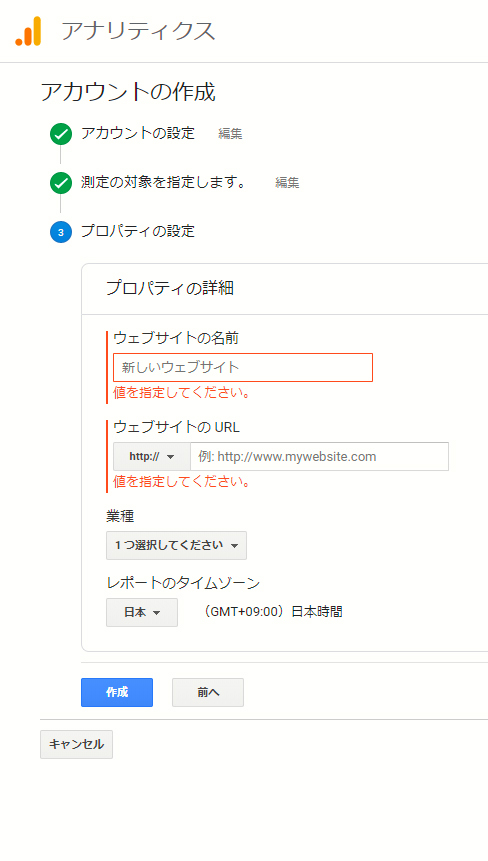This screenshot has width=488, height=861.
Task: Edit 測定の対象 step via 編集 link
Action: [x=287, y=183]
